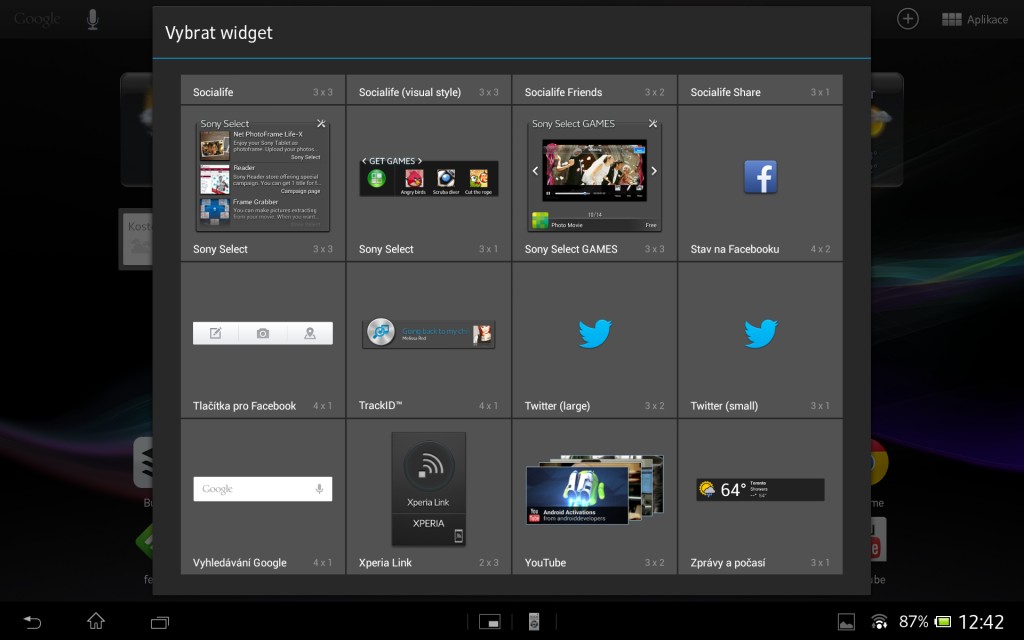Screen dimensions: 1024x640
Task: Select the Vyhledávání Google search bar preview
Action: (263, 488)
